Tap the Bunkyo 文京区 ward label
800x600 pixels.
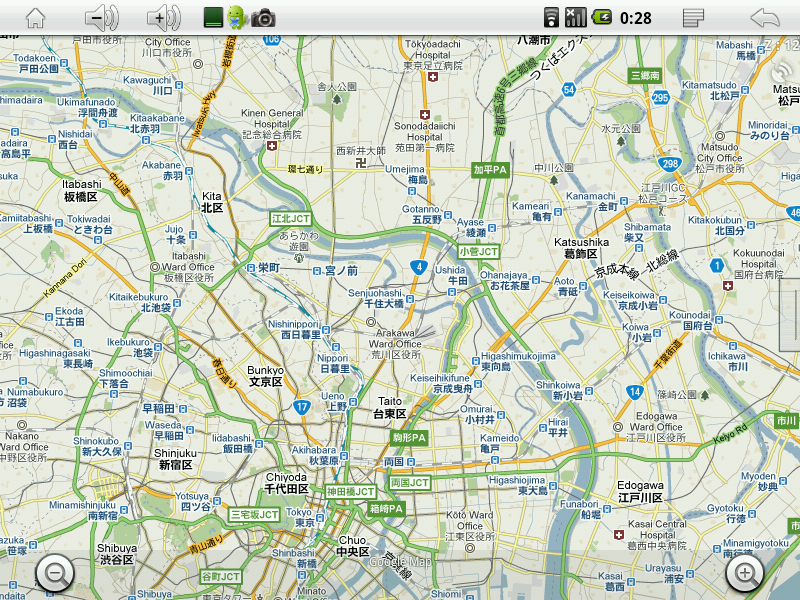(265, 376)
